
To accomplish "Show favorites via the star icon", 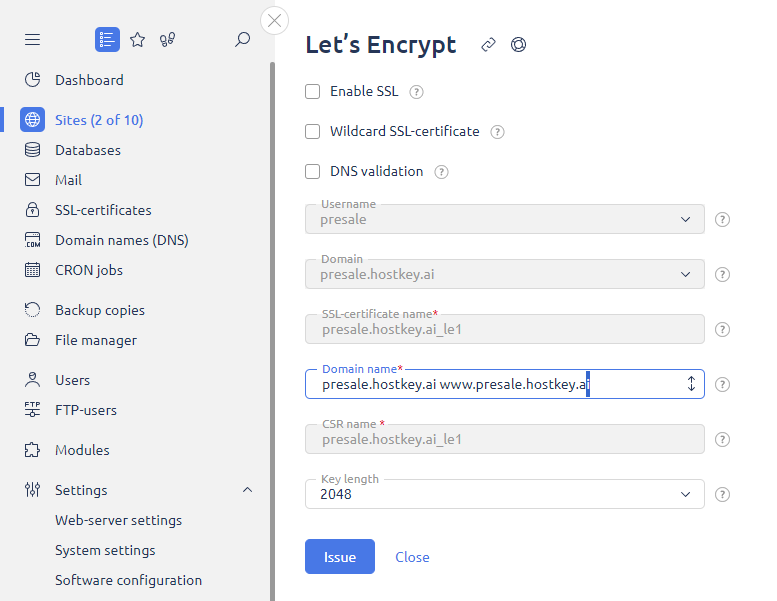I will pos(138,40).
